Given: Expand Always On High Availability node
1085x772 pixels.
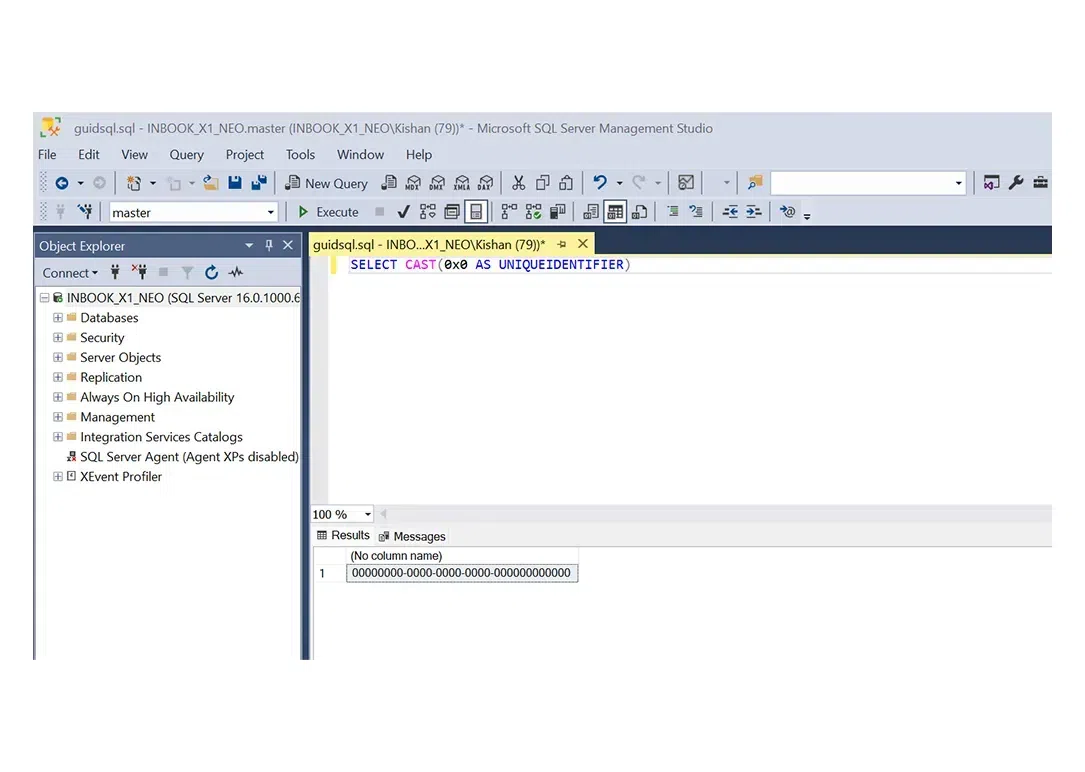Looking at the screenshot, I should 58,397.
